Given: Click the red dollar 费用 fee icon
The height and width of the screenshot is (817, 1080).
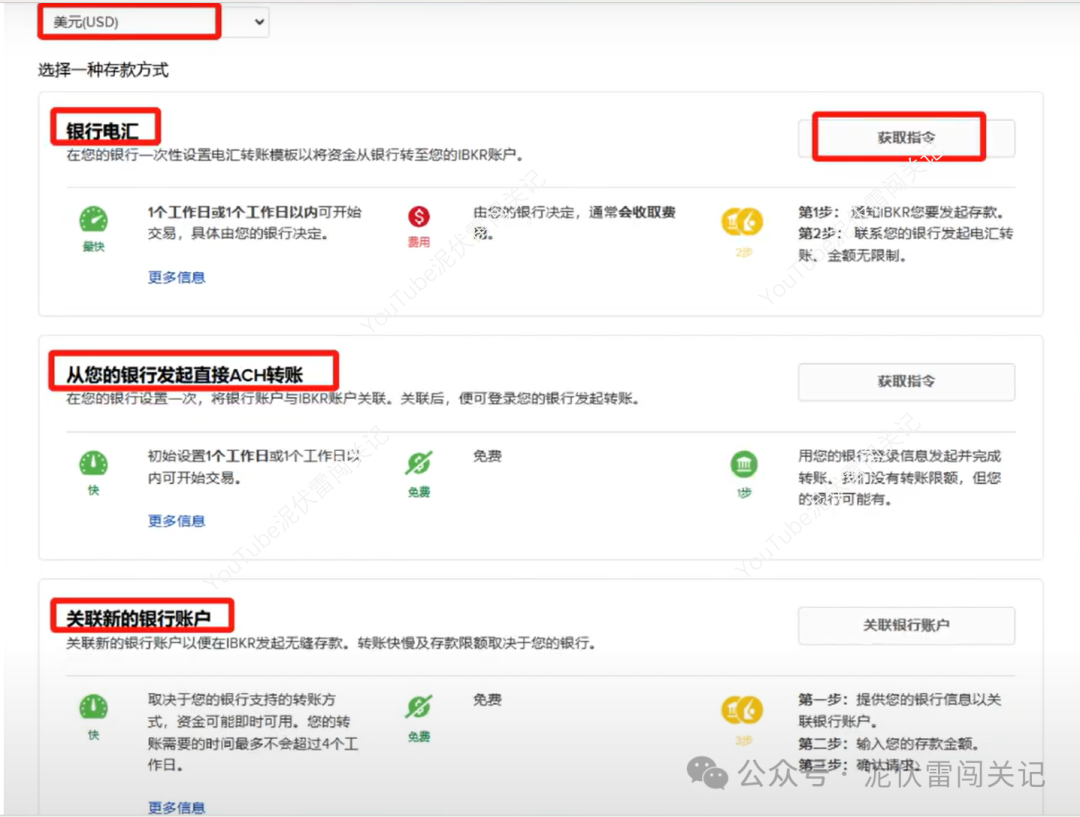Looking at the screenshot, I should tap(418, 216).
